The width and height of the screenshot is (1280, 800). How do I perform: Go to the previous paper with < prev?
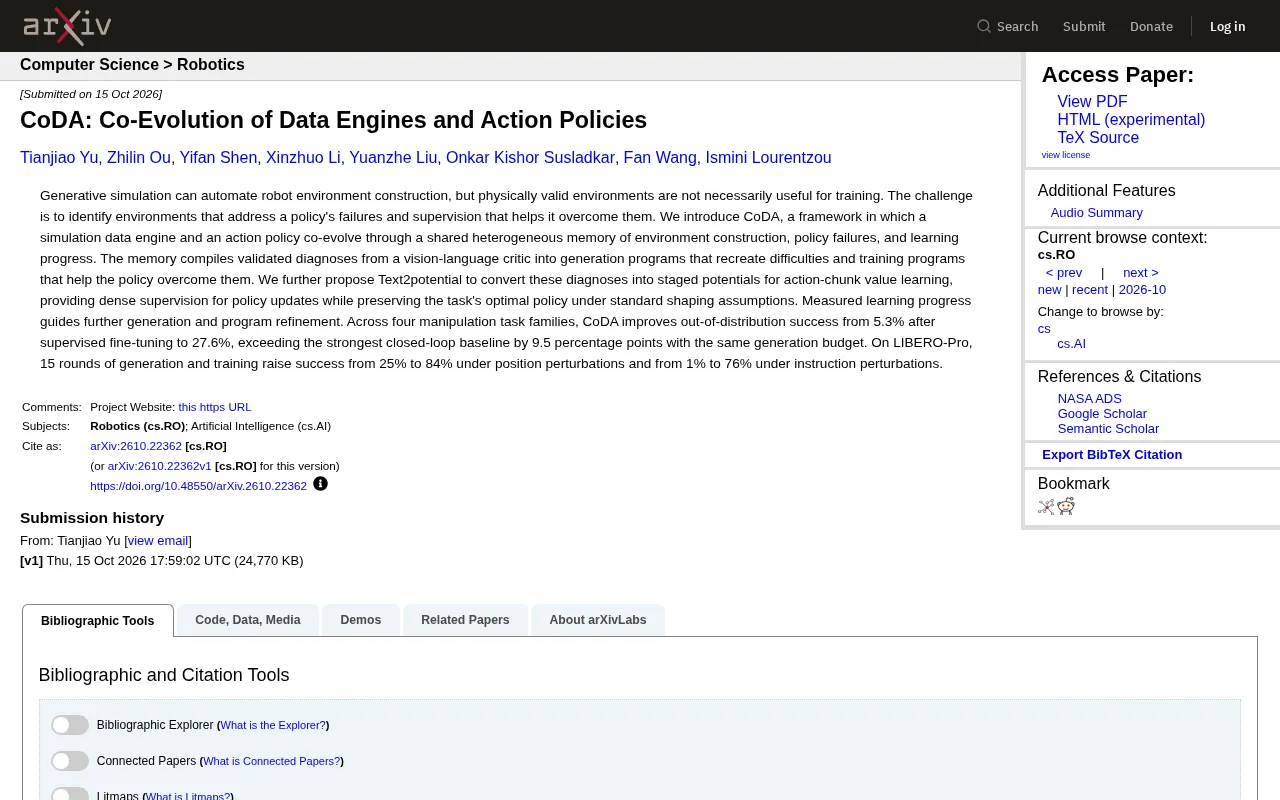point(1064,273)
